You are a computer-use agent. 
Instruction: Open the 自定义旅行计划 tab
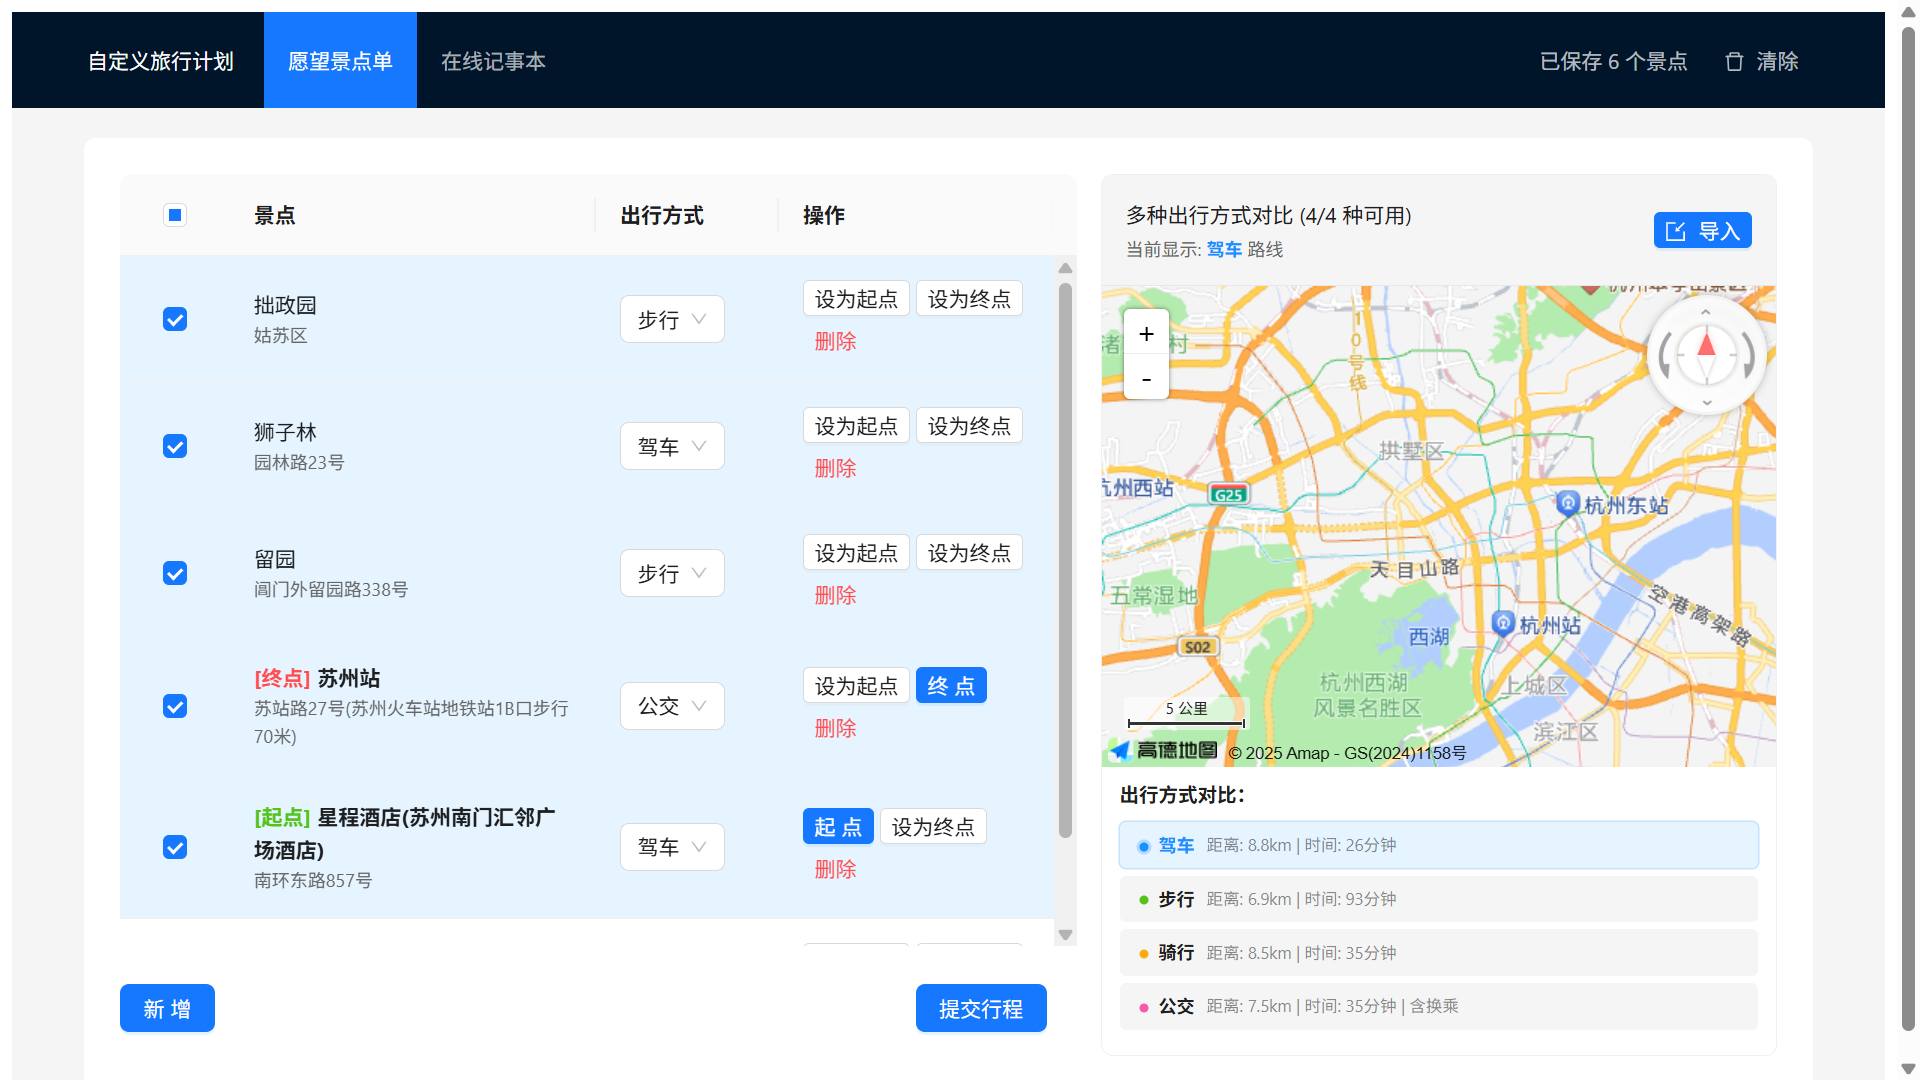(161, 61)
